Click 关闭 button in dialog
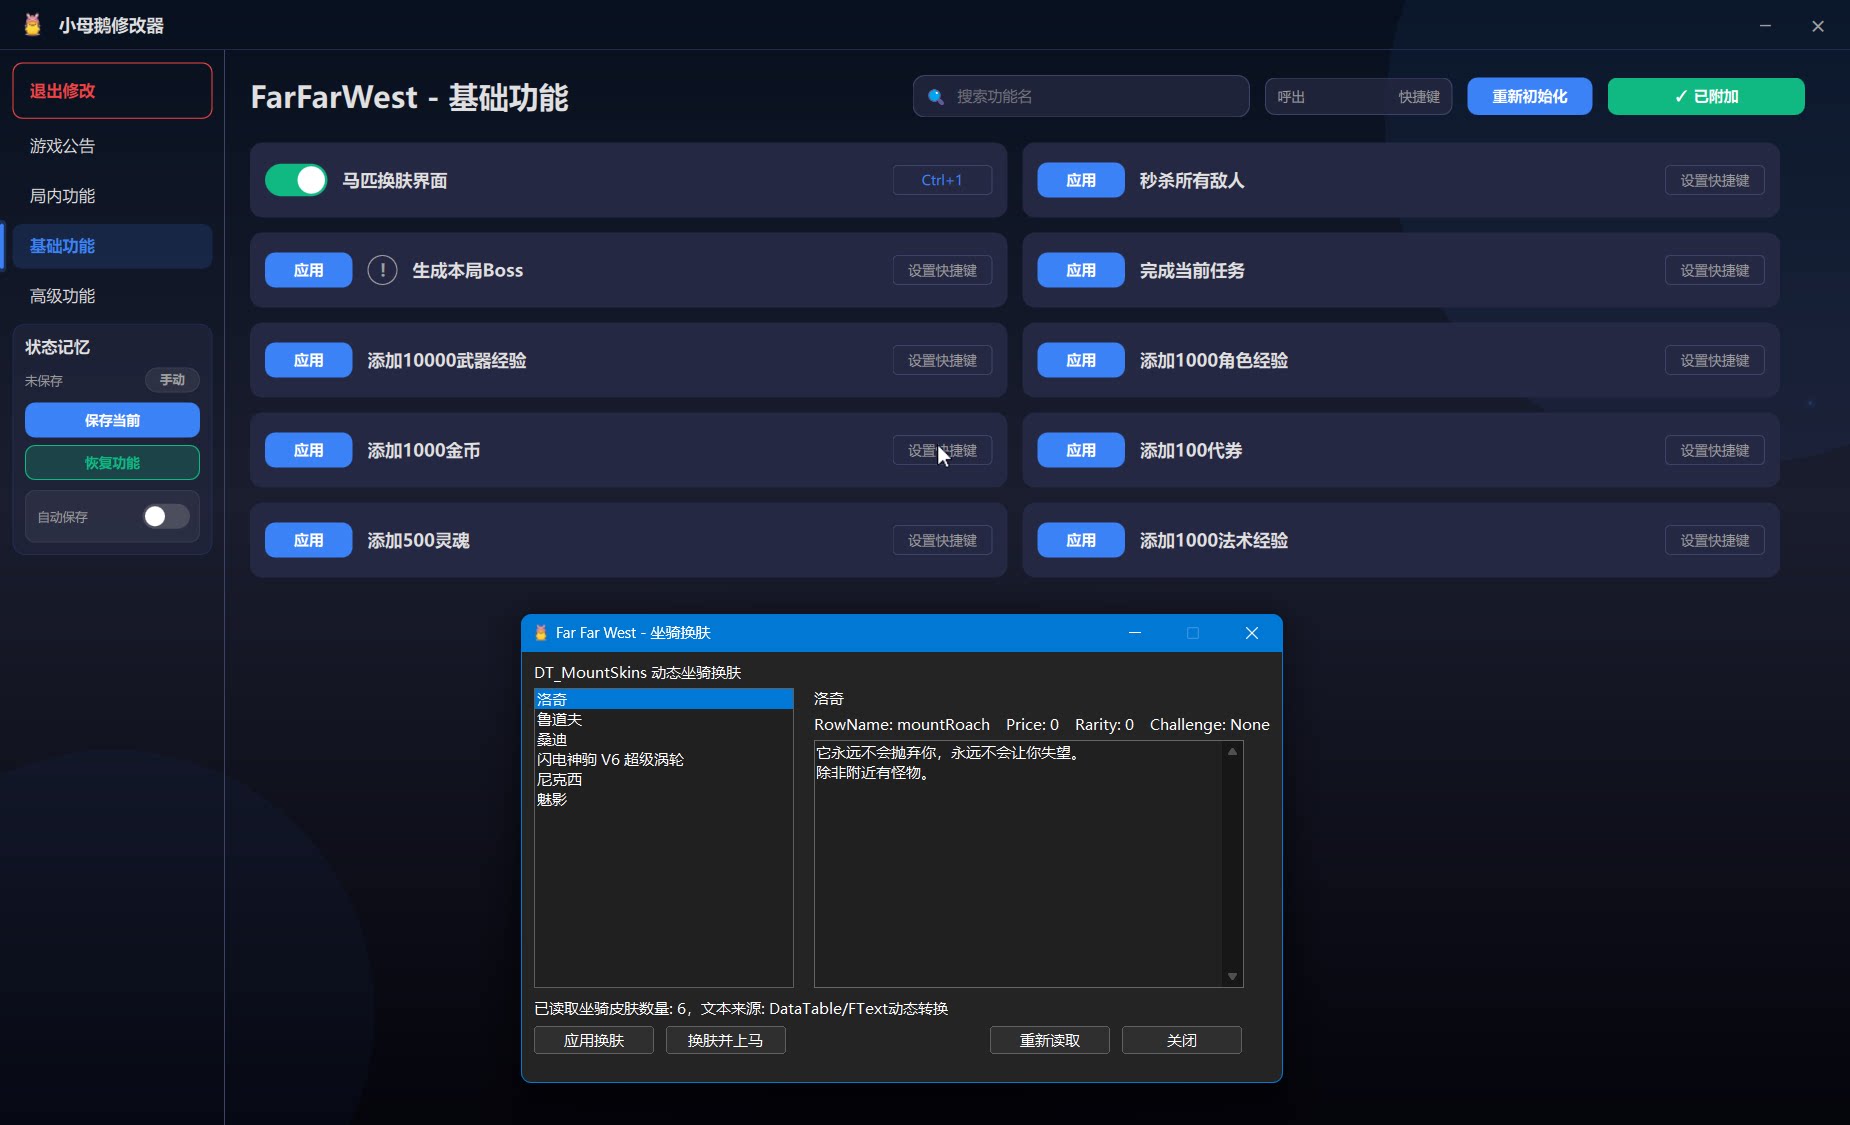Viewport: 1850px width, 1125px height. pos(1182,1040)
